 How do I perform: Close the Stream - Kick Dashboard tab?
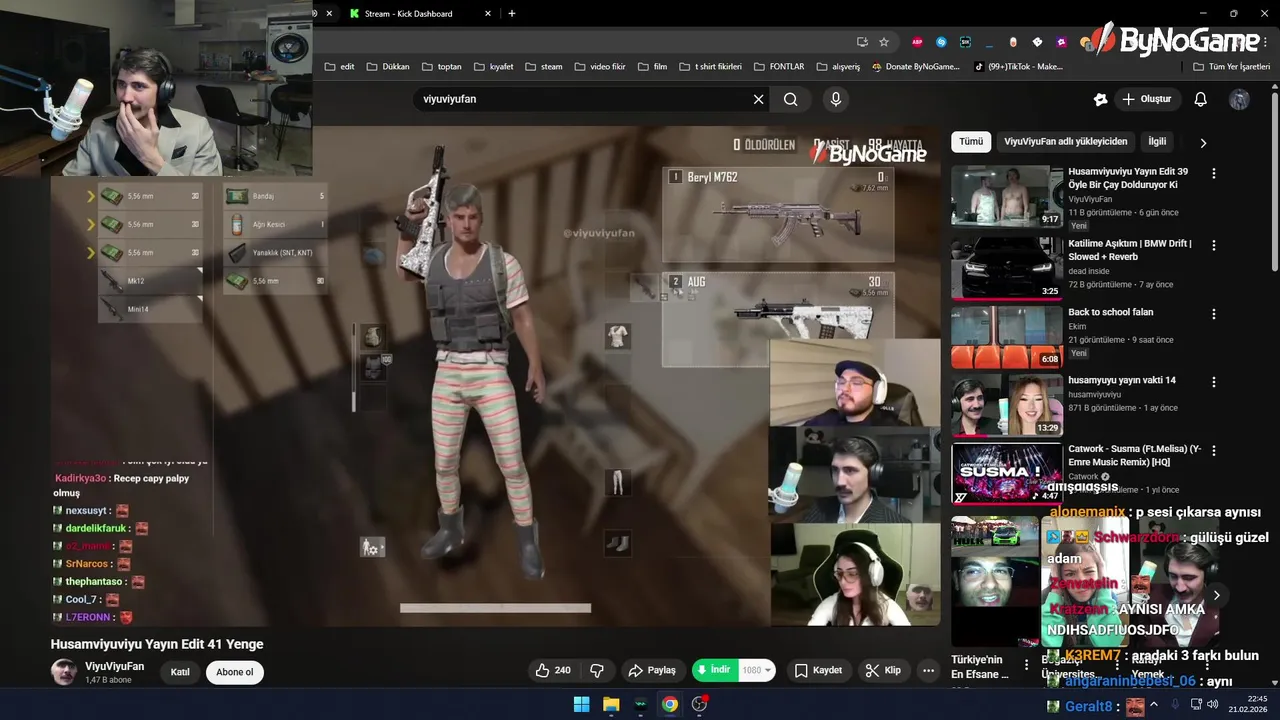[488, 14]
